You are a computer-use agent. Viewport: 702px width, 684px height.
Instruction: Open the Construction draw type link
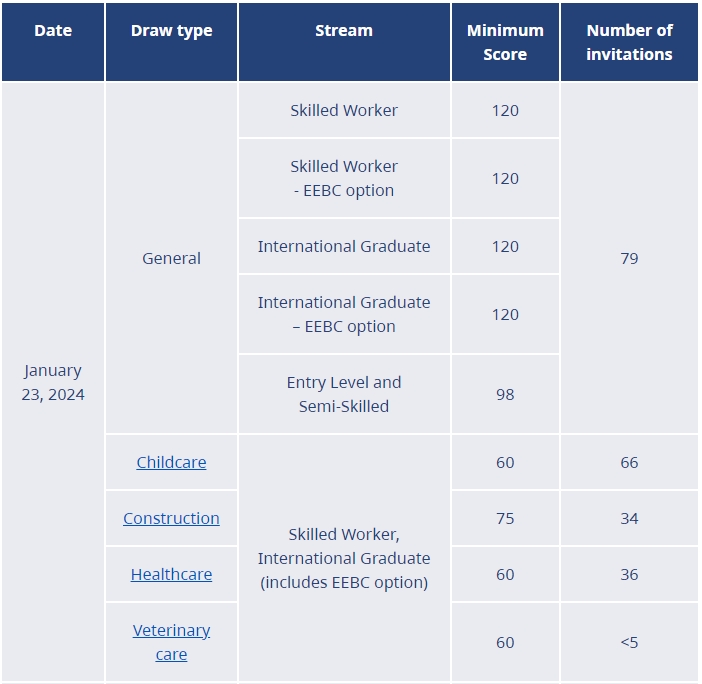(x=171, y=518)
